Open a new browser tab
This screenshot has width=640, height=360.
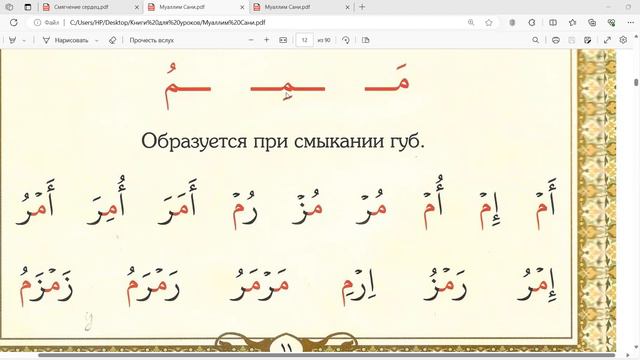(362, 7)
